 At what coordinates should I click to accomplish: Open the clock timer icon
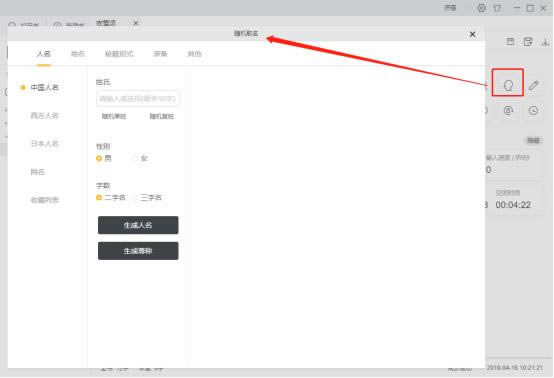pyautogui.click(x=533, y=111)
